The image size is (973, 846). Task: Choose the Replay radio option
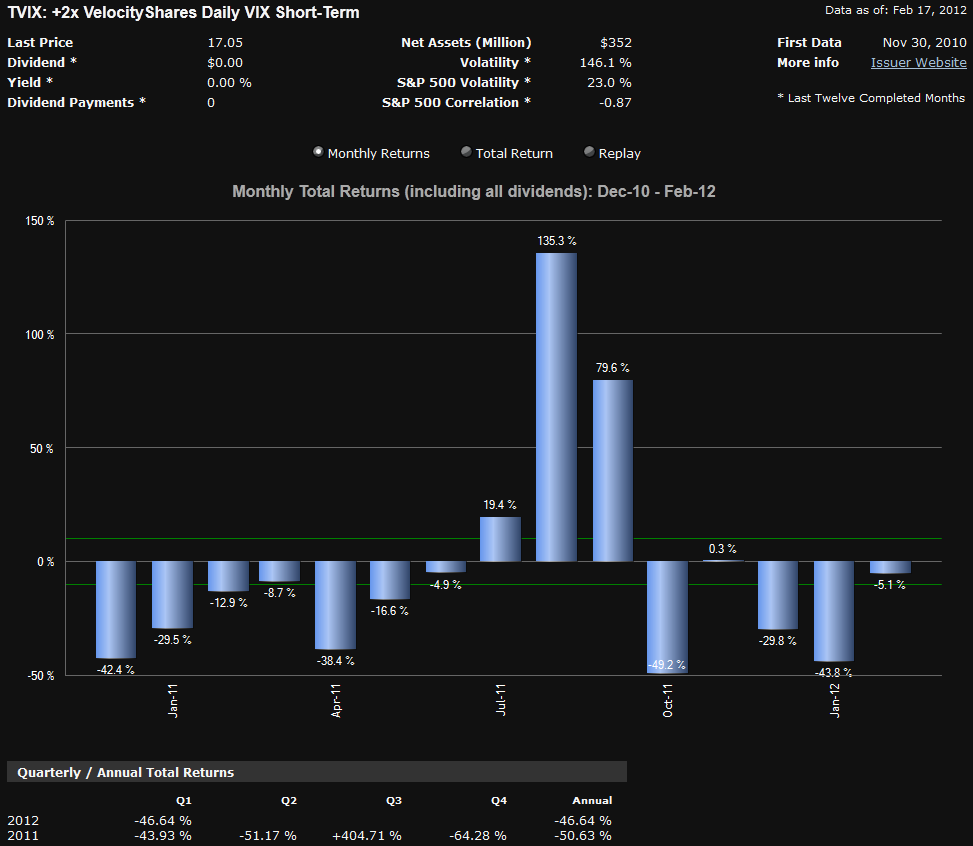pyautogui.click(x=589, y=152)
